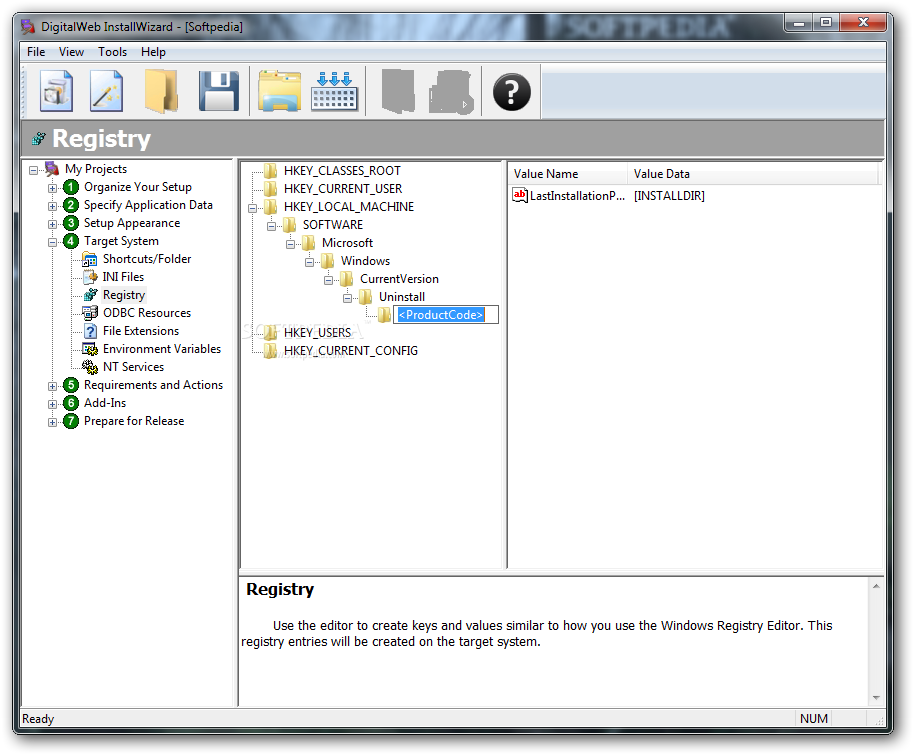Open the File menu

pyautogui.click(x=36, y=52)
